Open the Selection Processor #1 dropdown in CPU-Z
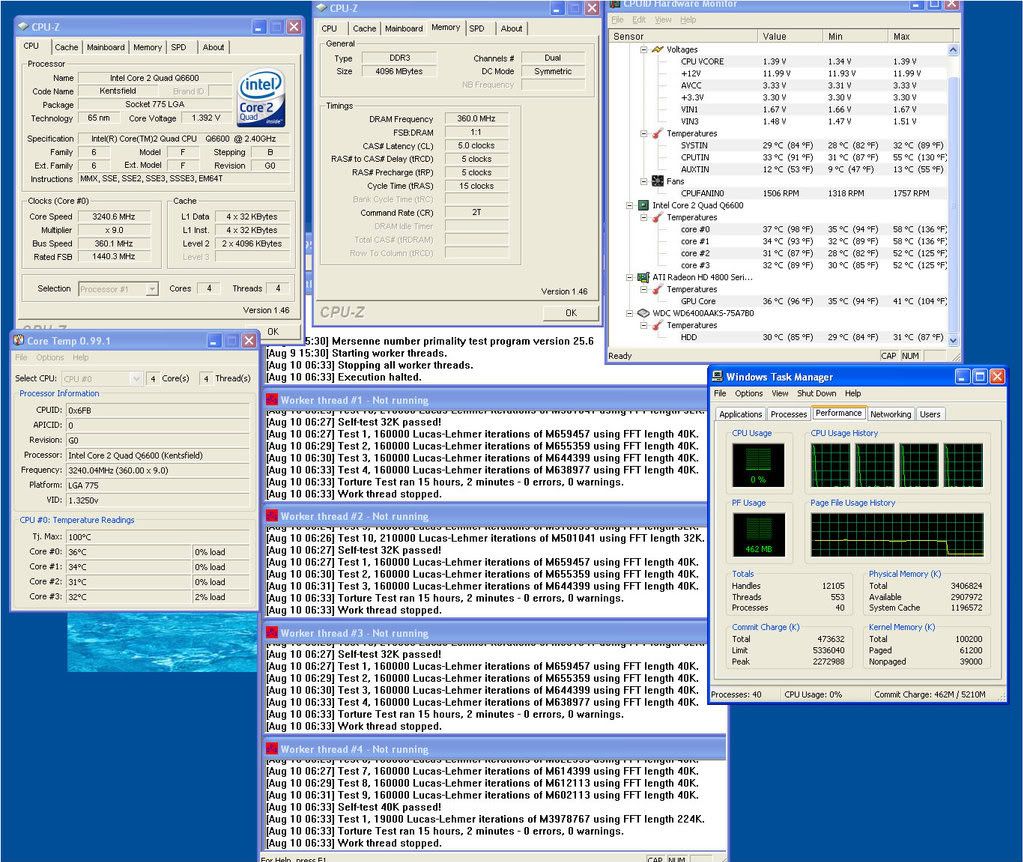Screen dimensions: 1023x862 (152, 289)
